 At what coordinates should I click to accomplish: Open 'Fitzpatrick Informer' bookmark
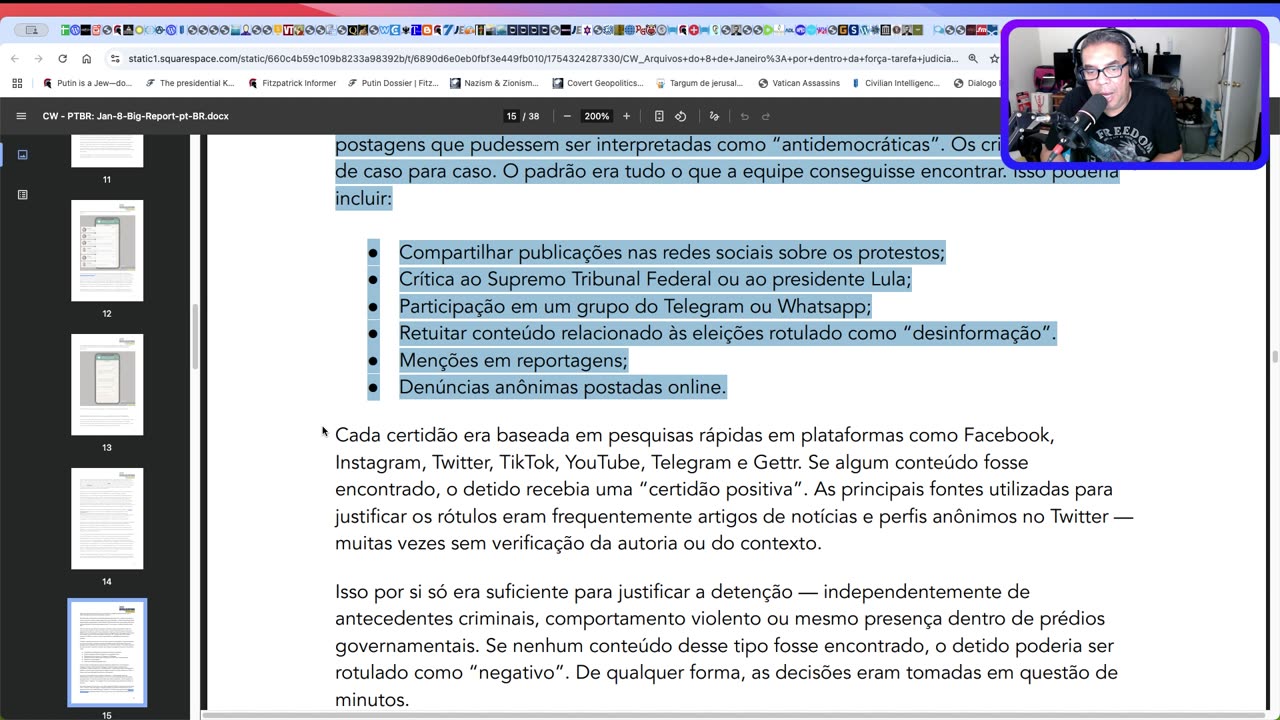click(292, 83)
